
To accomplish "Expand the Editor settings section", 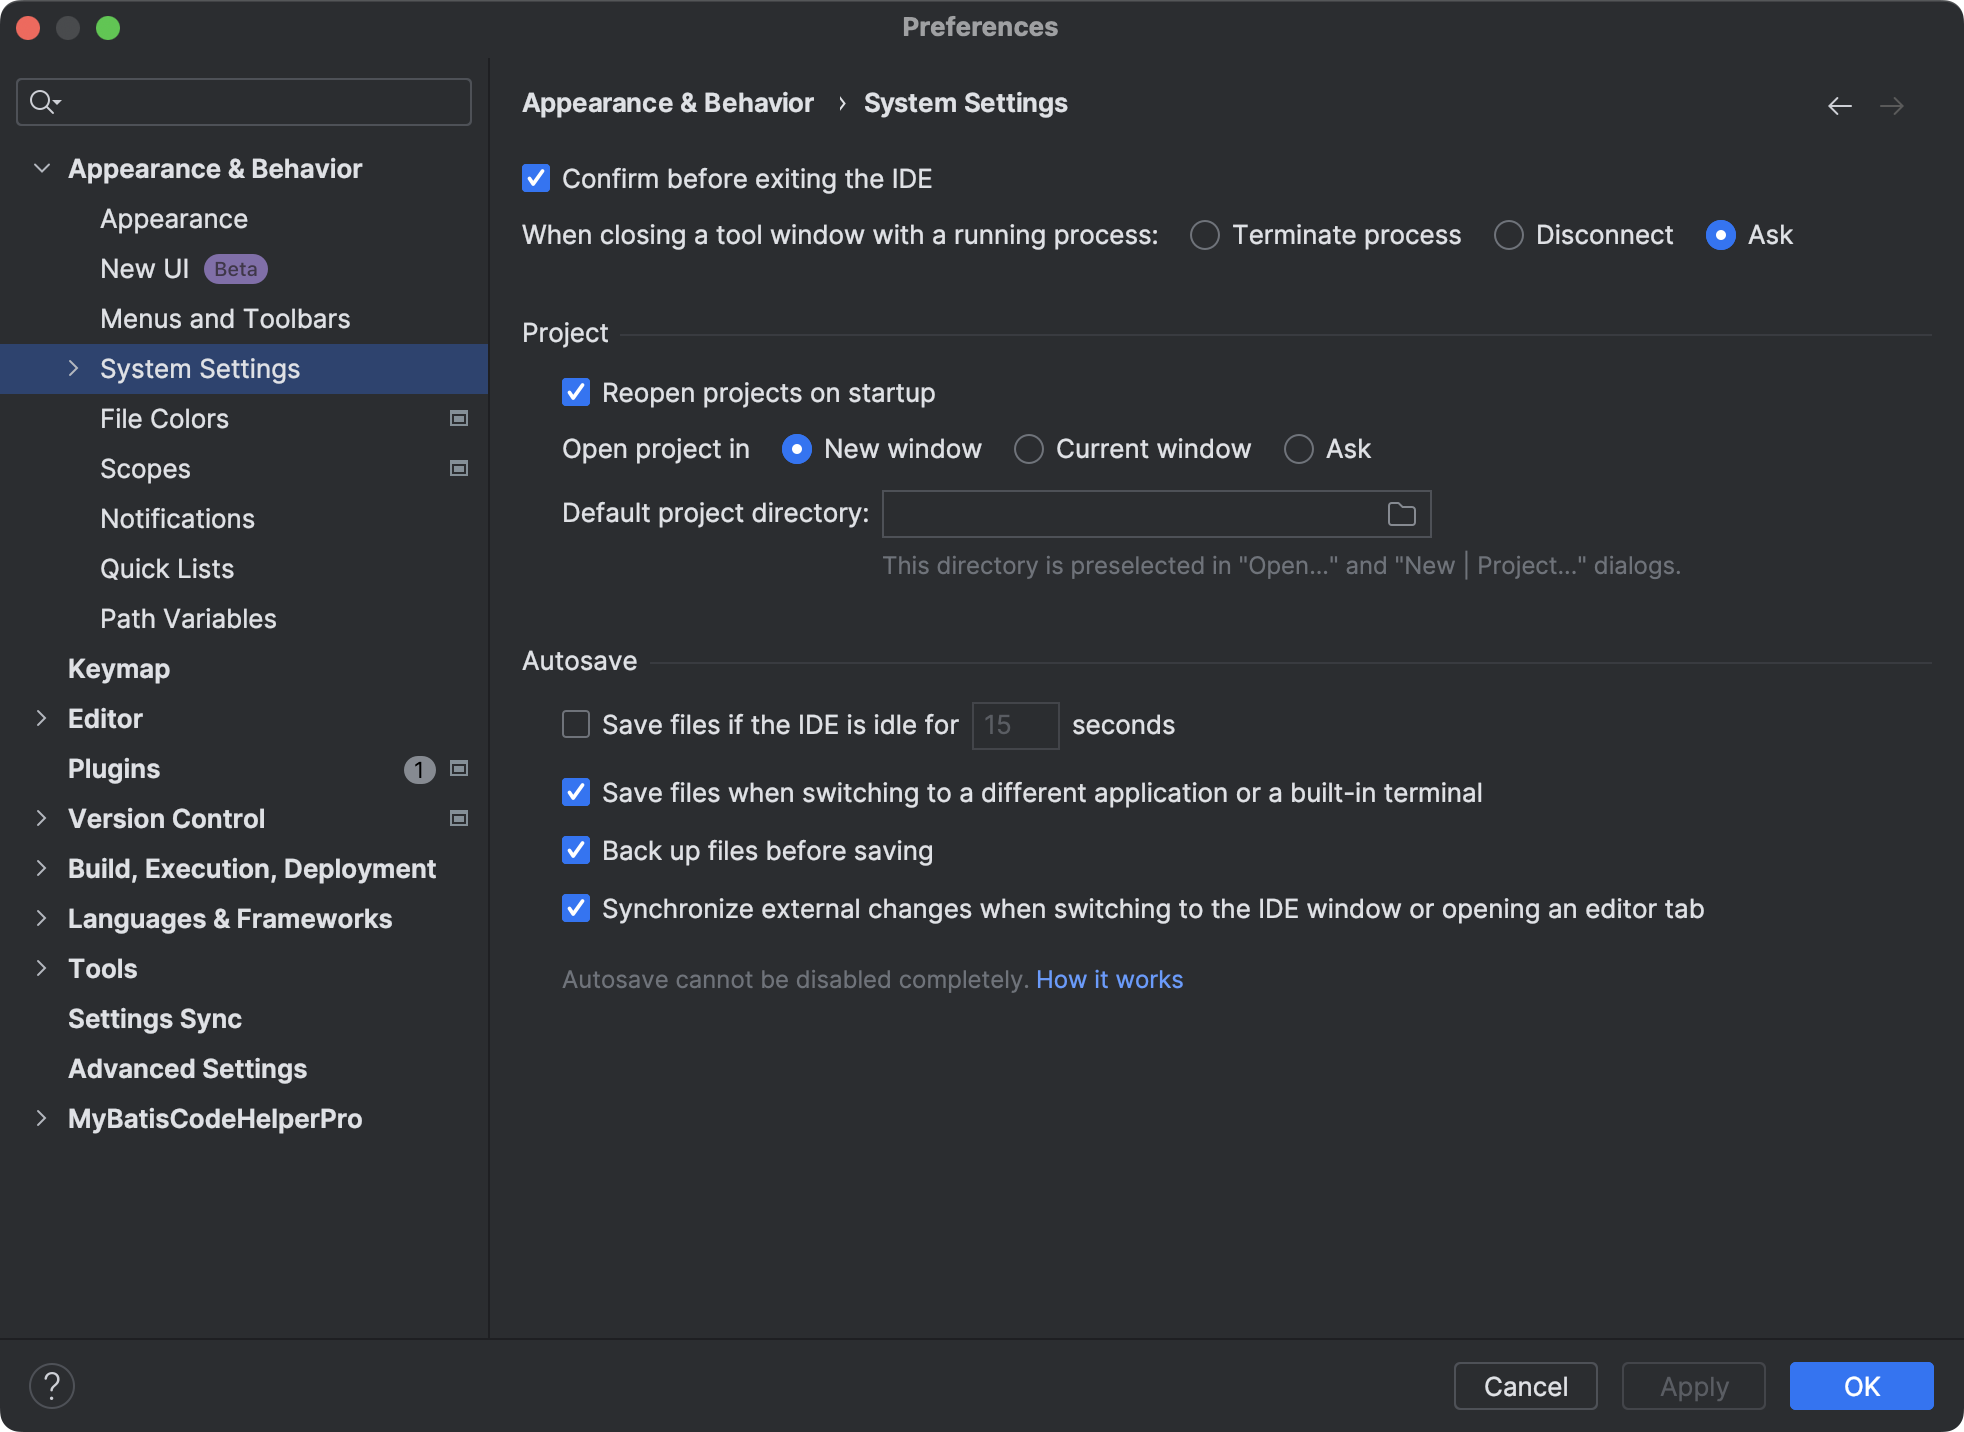I will (x=41, y=718).
